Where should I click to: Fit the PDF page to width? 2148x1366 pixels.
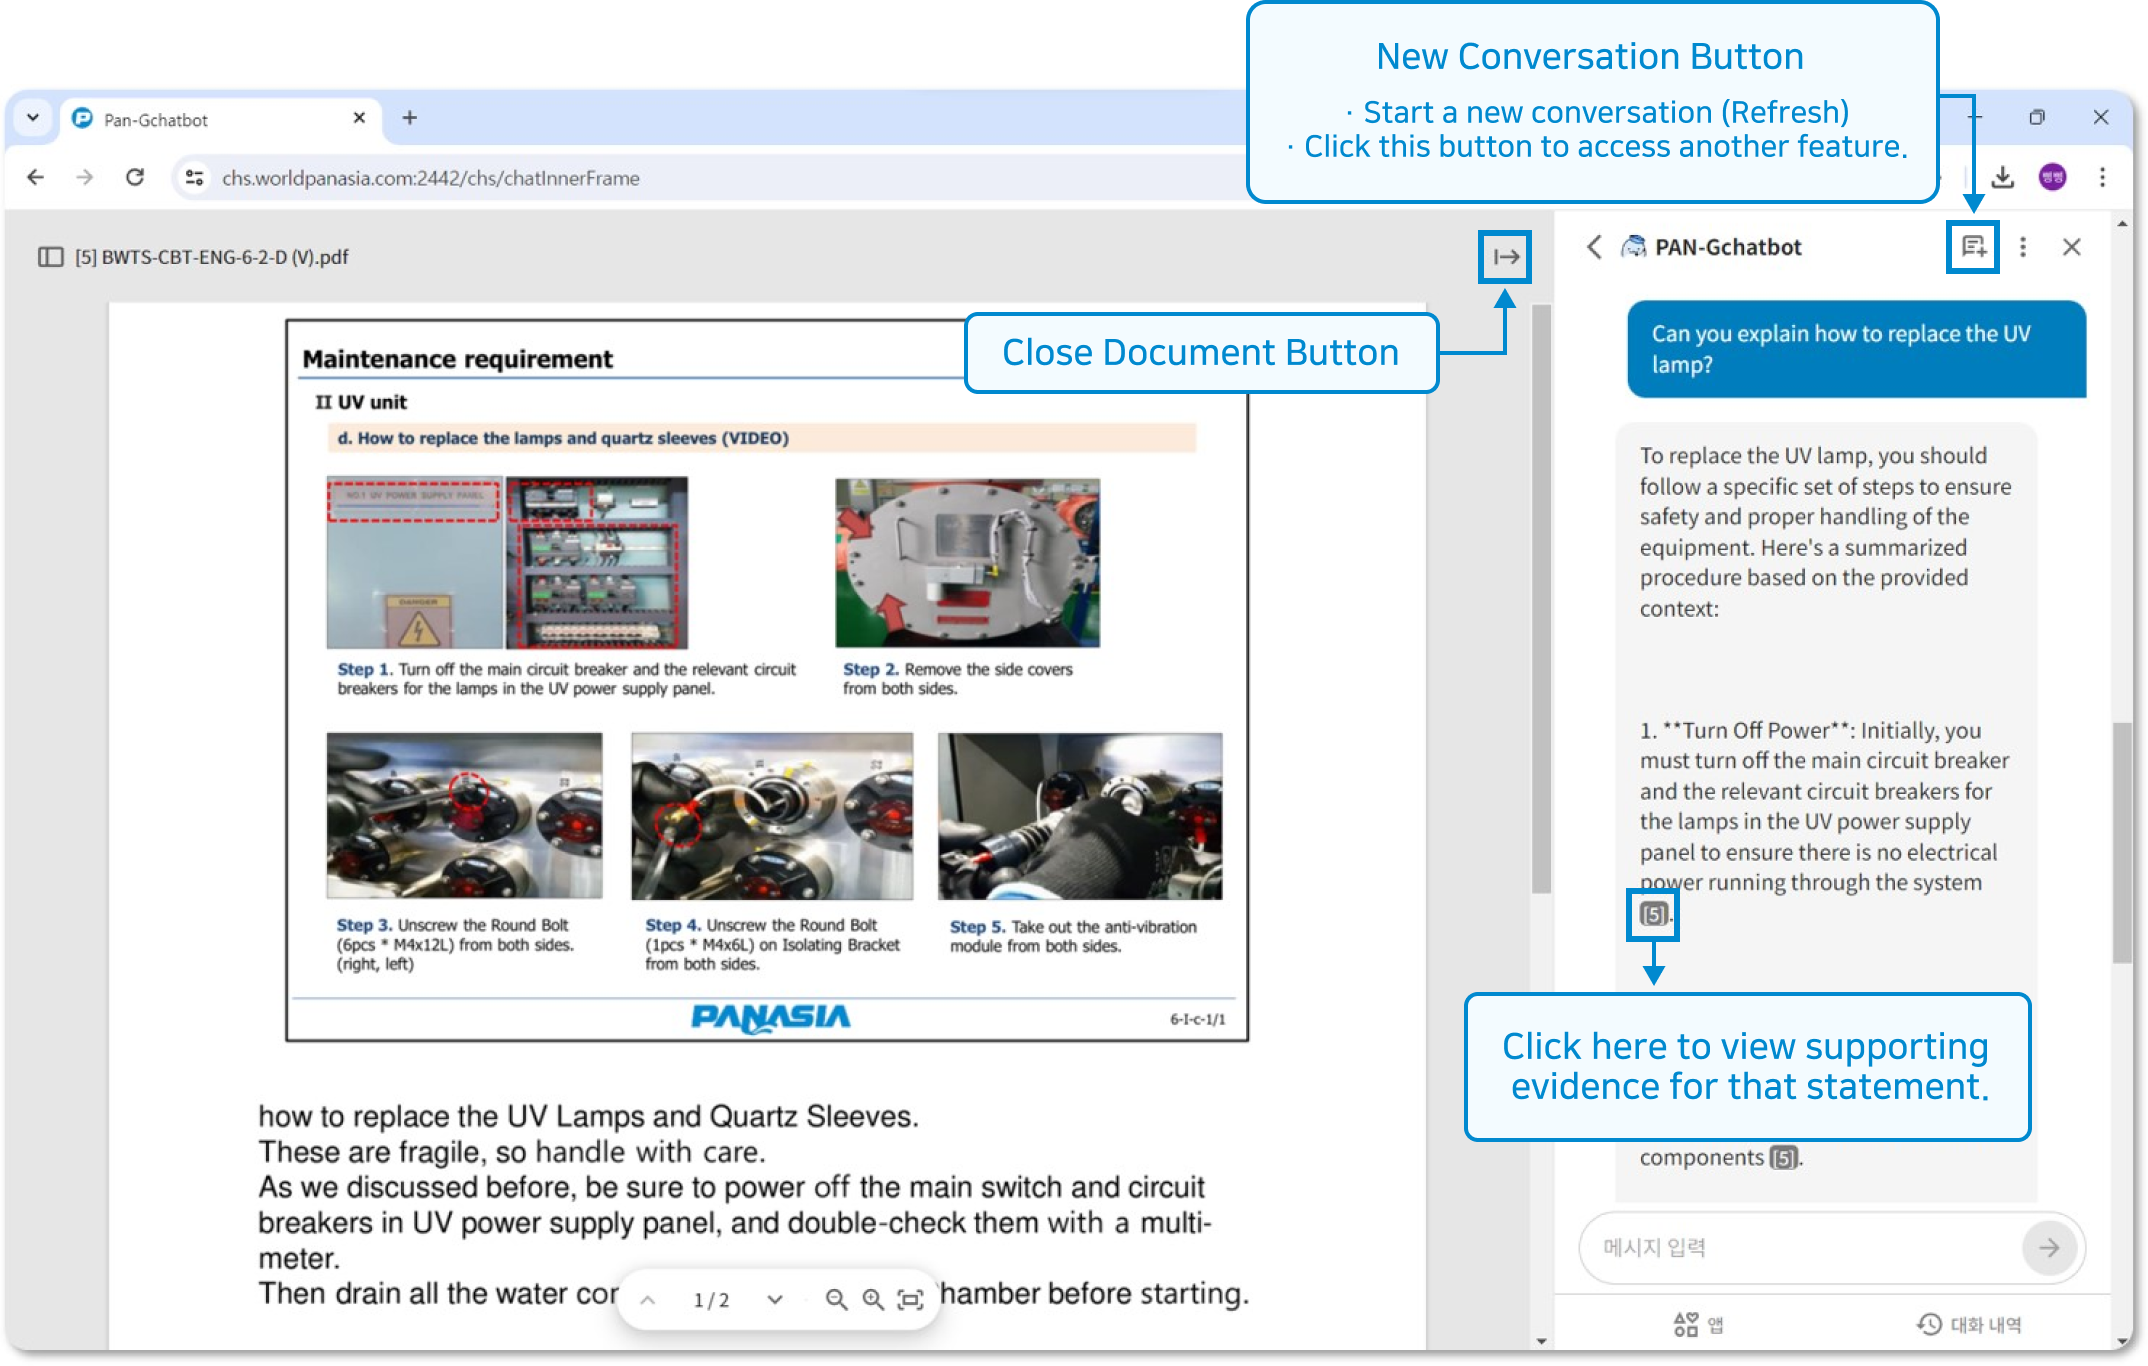pyautogui.click(x=910, y=1300)
